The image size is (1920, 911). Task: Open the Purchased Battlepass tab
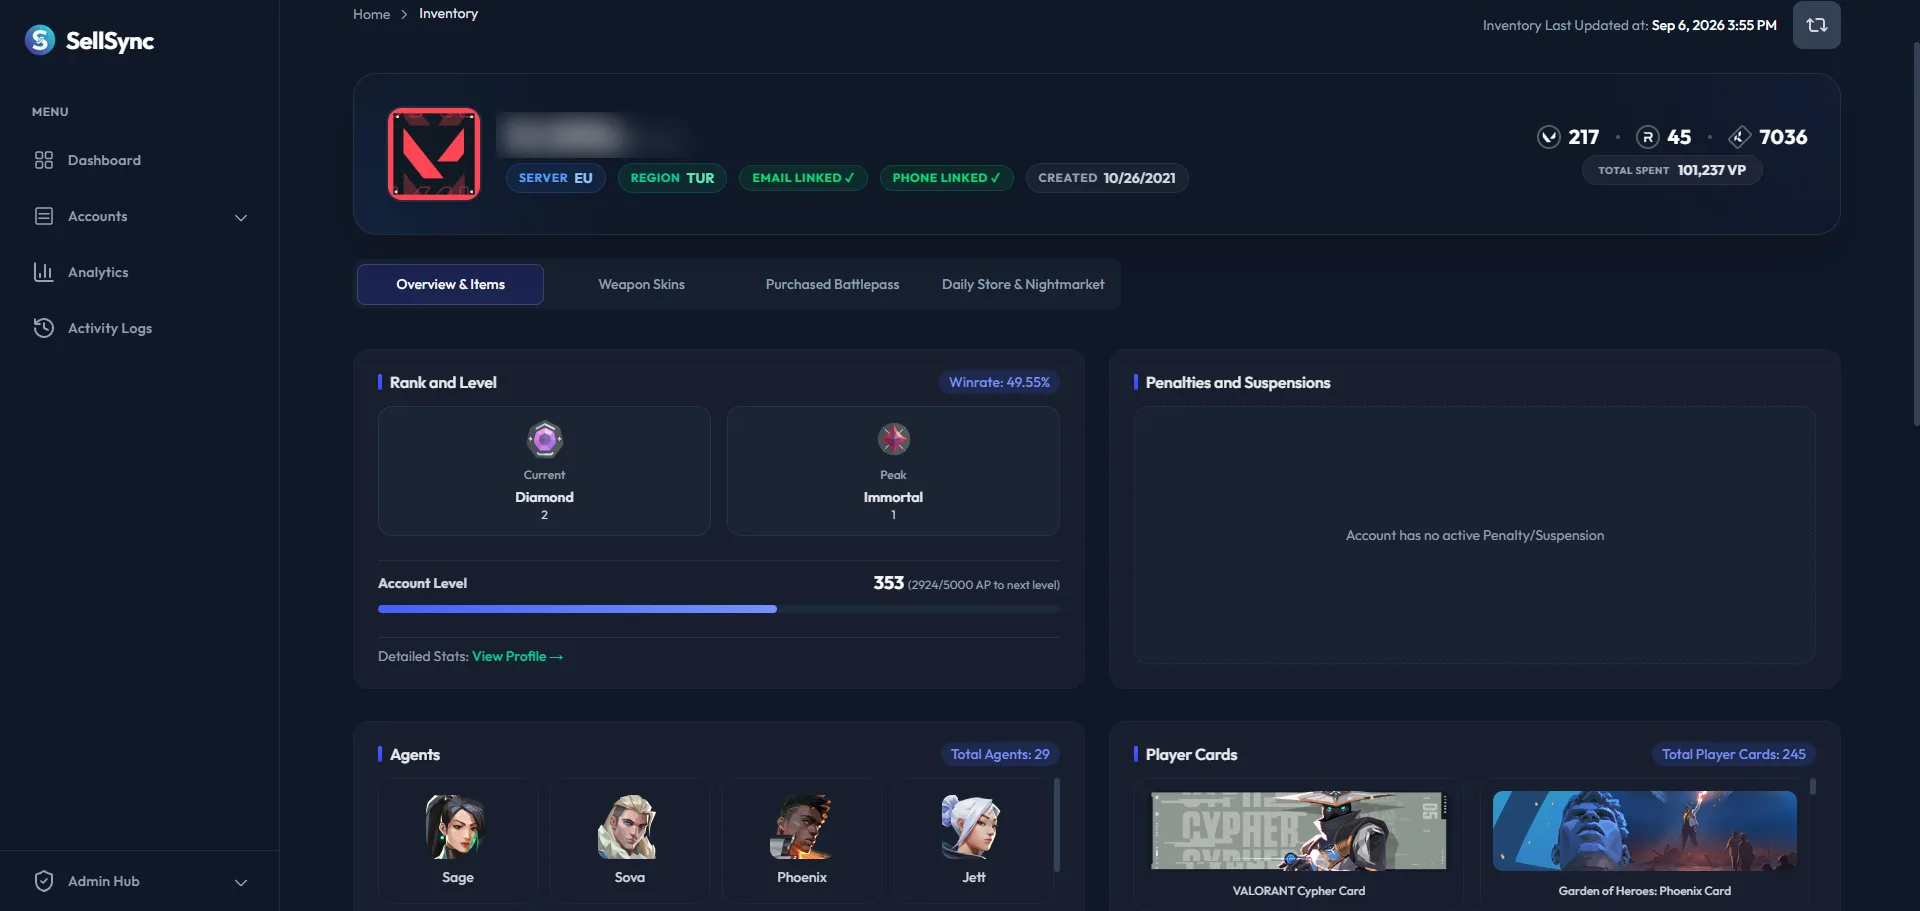click(832, 284)
